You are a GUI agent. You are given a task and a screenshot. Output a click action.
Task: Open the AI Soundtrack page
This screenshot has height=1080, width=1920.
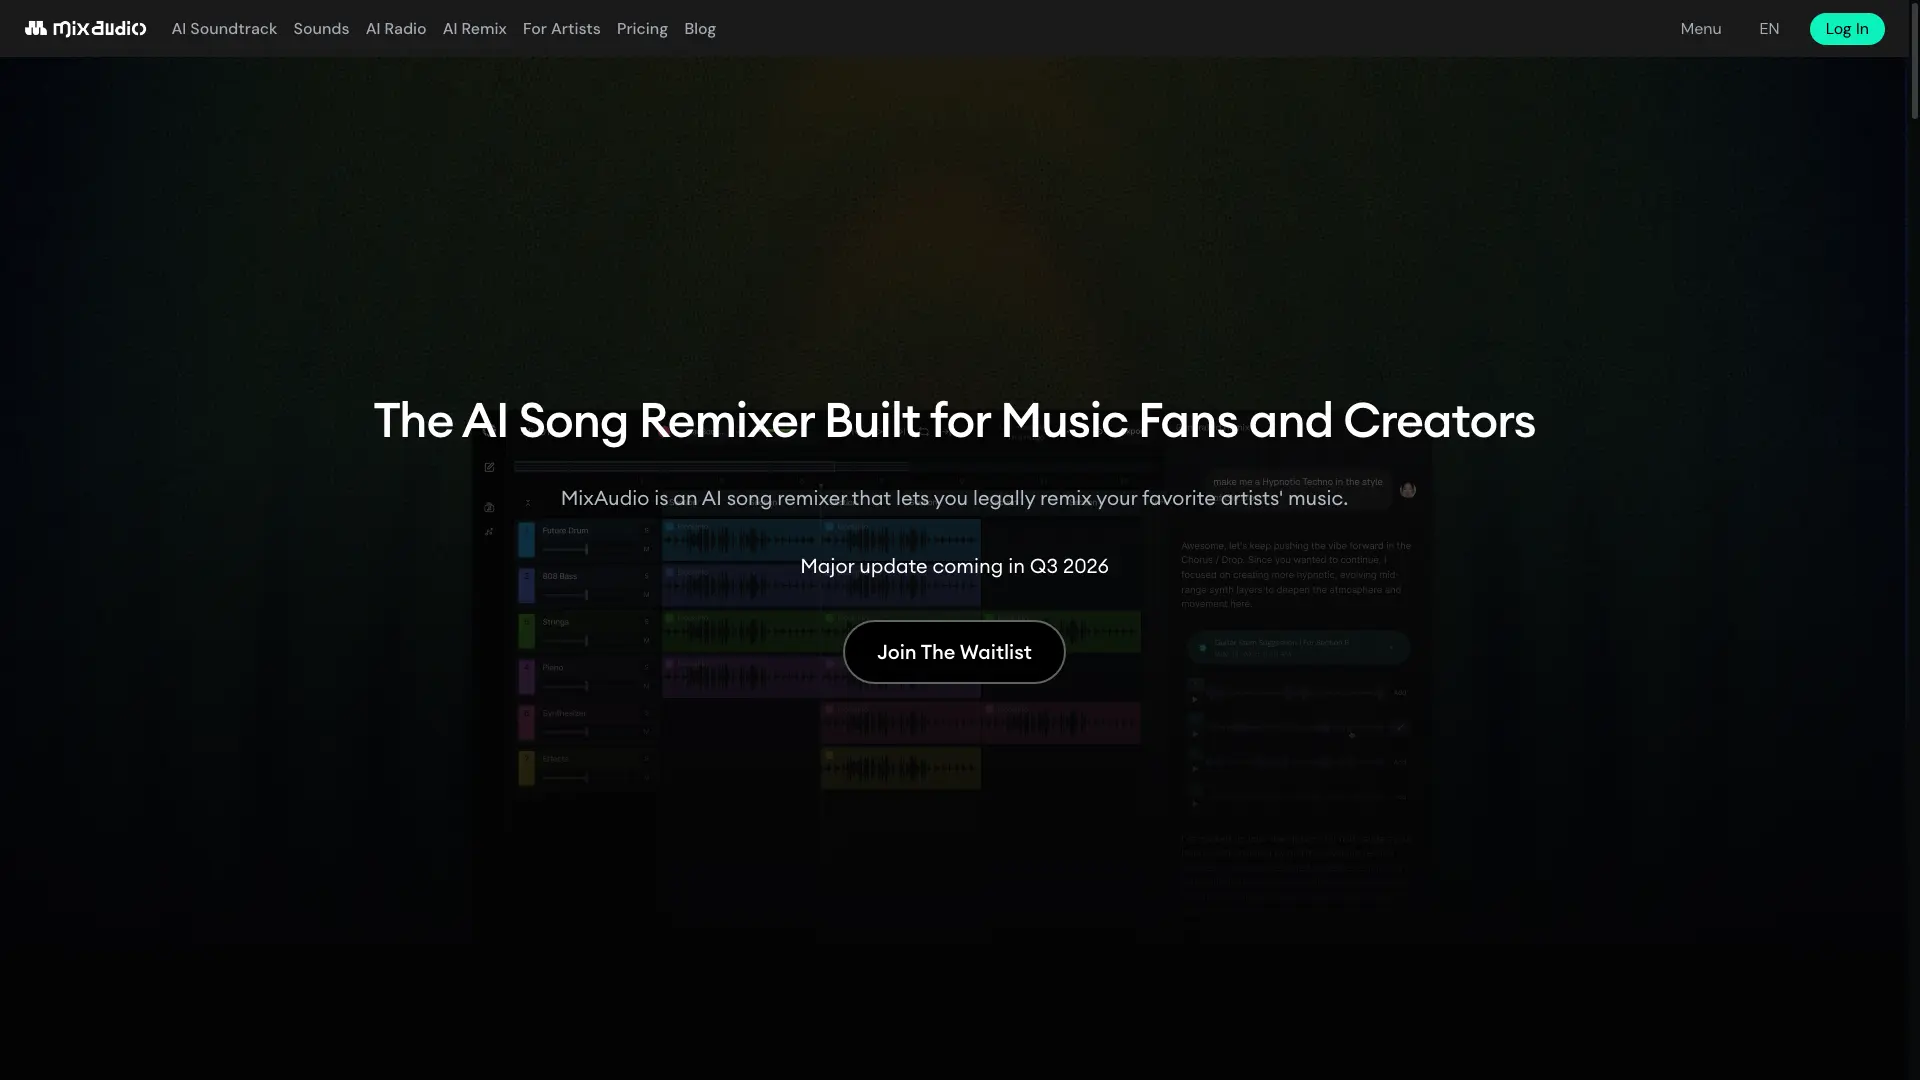(x=224, y=28)
